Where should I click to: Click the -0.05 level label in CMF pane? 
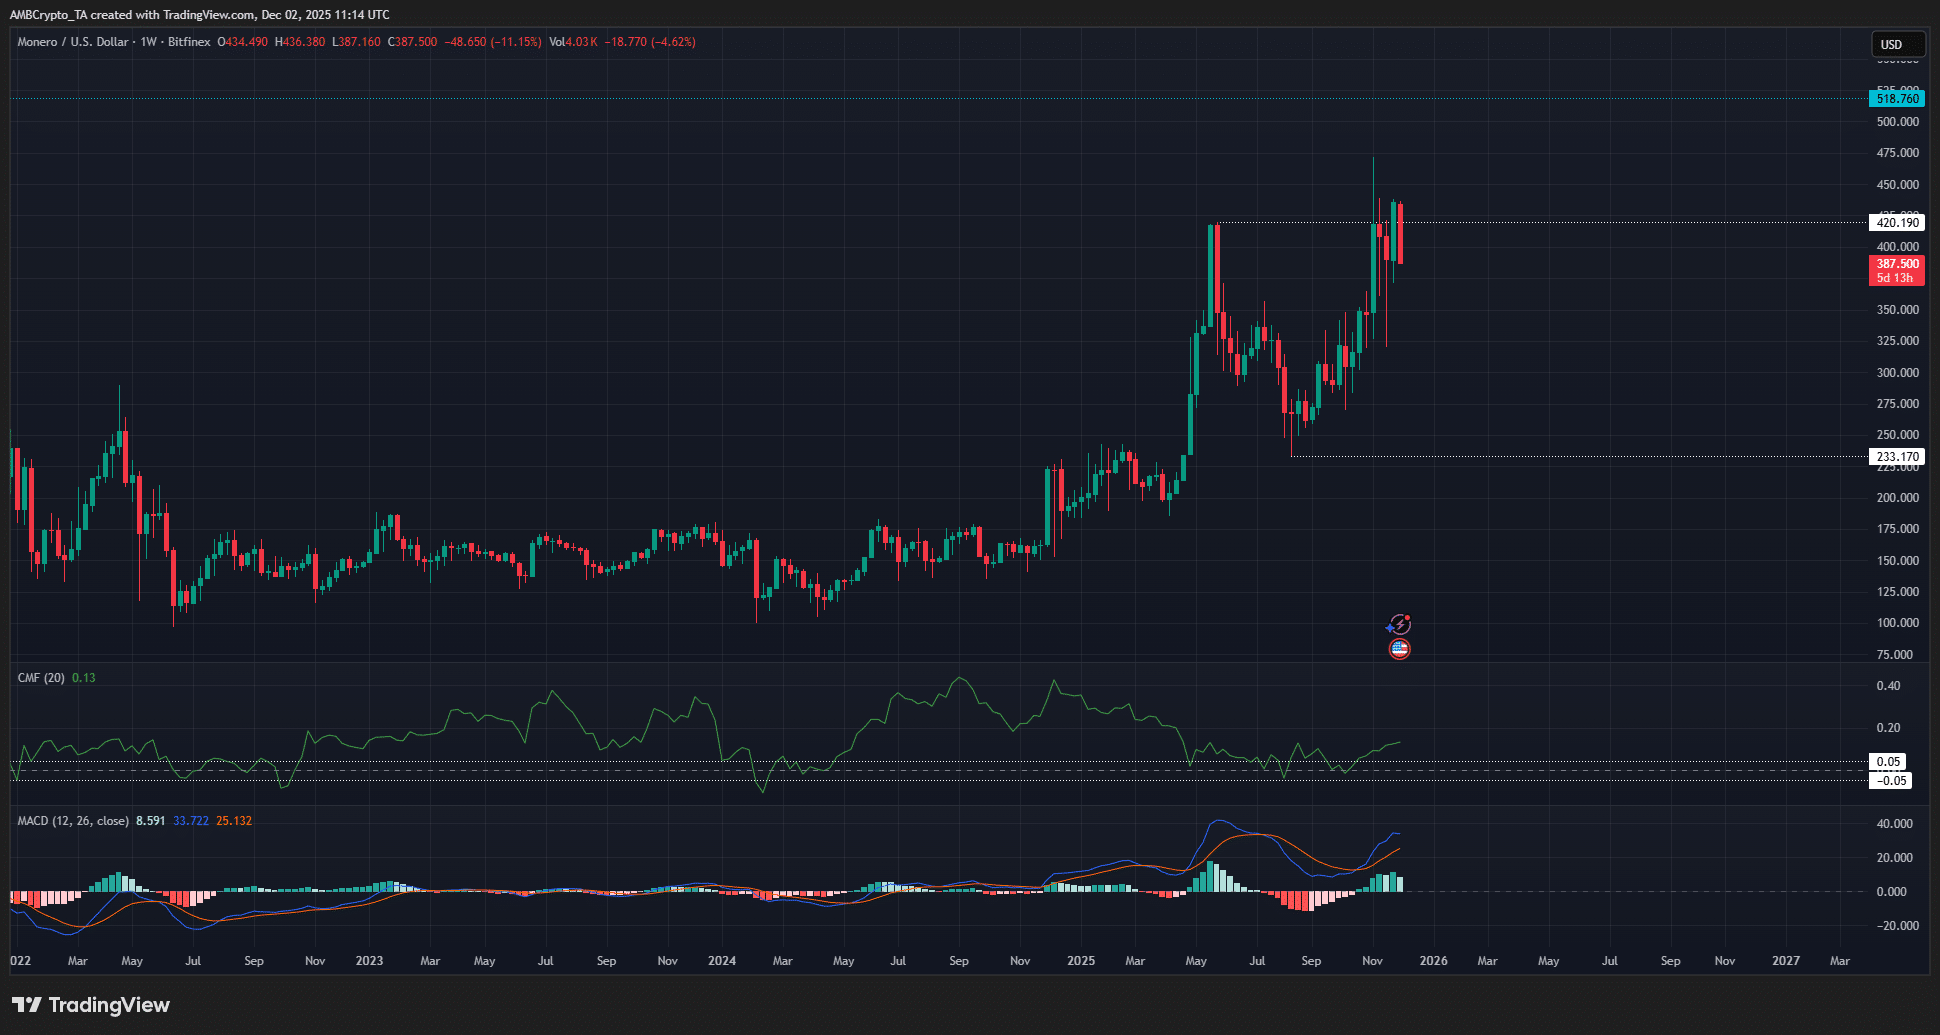pos(1889,781)
